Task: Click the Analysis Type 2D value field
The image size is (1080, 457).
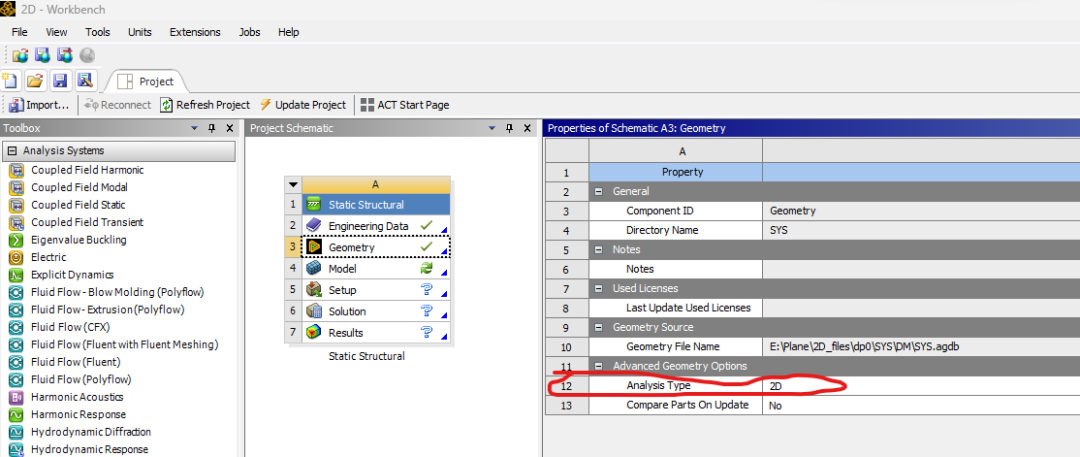Action: point(900,385)
